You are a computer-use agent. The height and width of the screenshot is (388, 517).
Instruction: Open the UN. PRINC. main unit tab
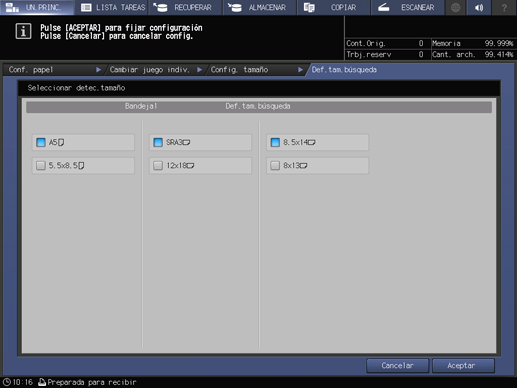tap(37, 7)
